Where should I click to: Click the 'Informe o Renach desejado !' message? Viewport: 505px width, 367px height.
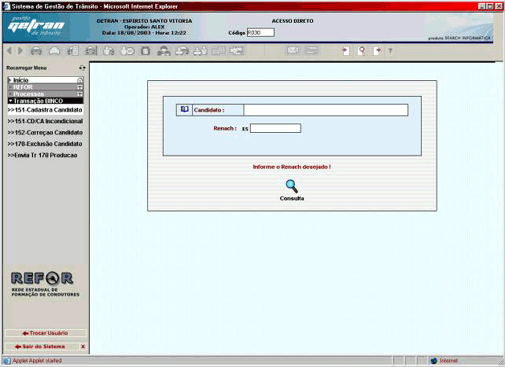click(x=292, y=167)
